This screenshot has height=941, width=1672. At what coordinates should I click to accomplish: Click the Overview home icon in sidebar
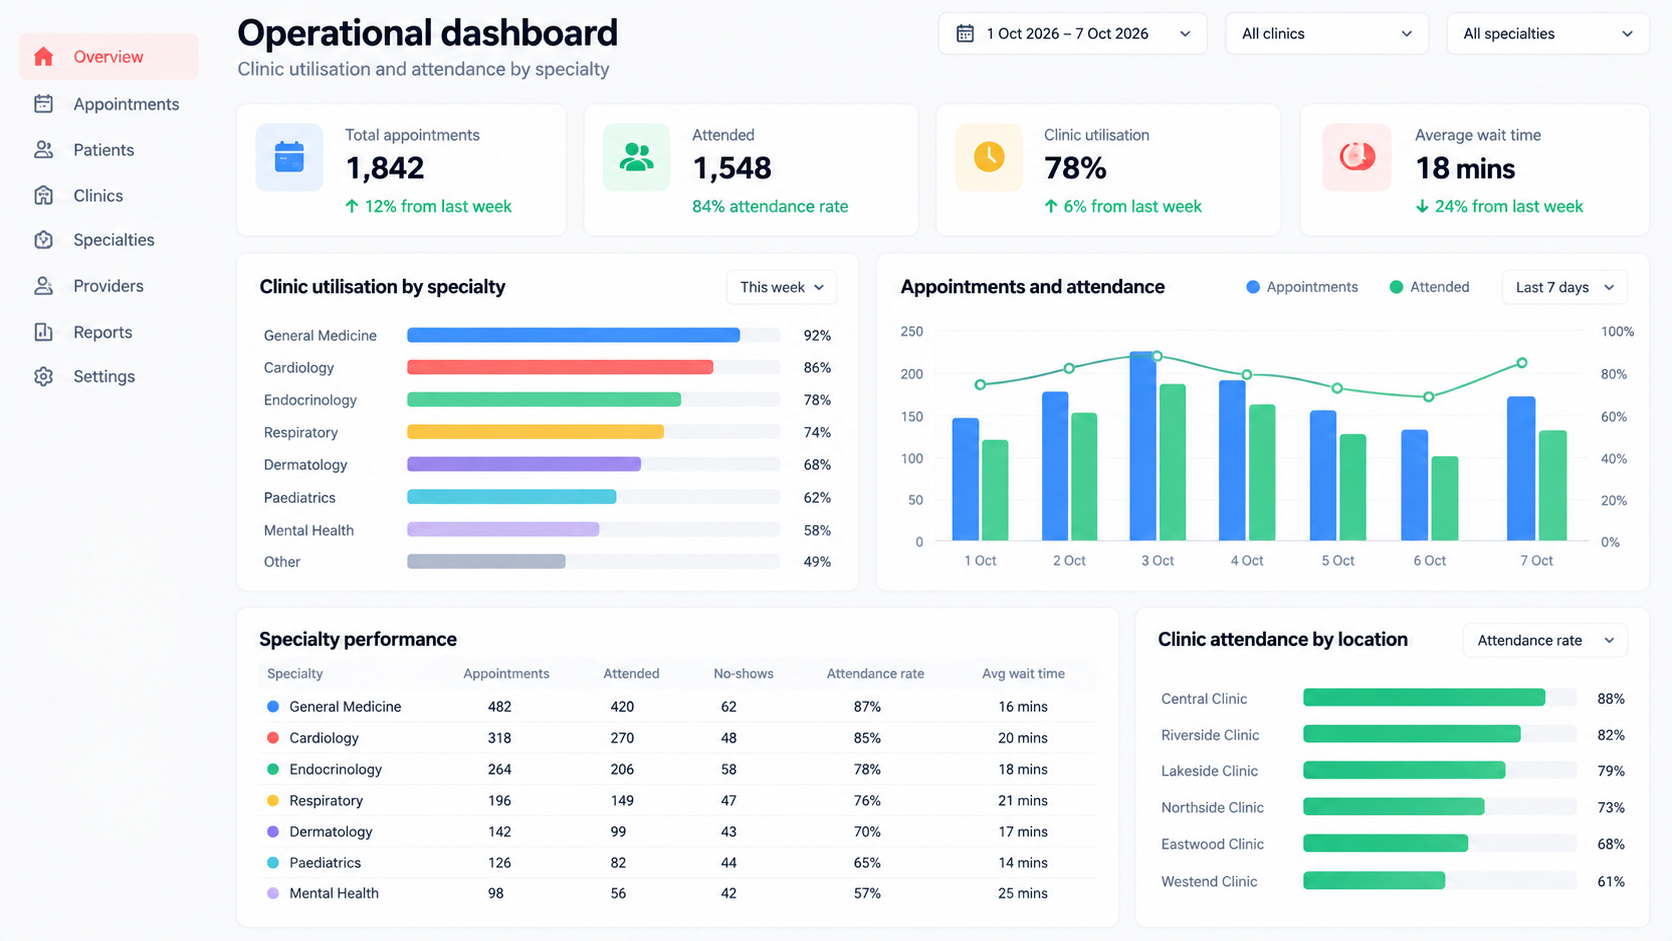pos(43,57)
